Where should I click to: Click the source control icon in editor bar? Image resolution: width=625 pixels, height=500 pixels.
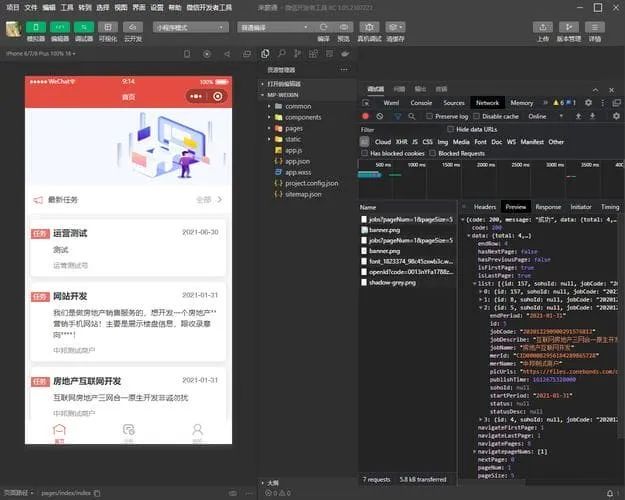pyautogui.click(x=297, y=53)
